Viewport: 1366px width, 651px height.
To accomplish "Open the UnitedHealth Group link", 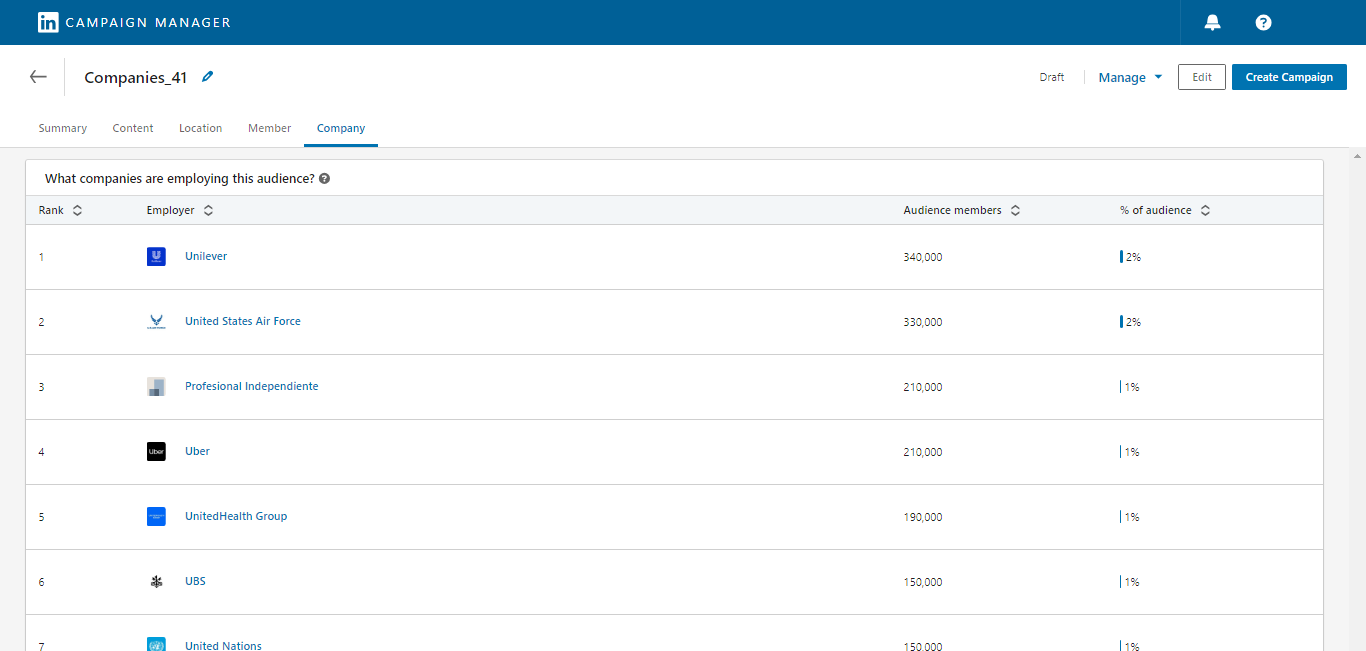I will pyautogui.click(x=236, y=516).
